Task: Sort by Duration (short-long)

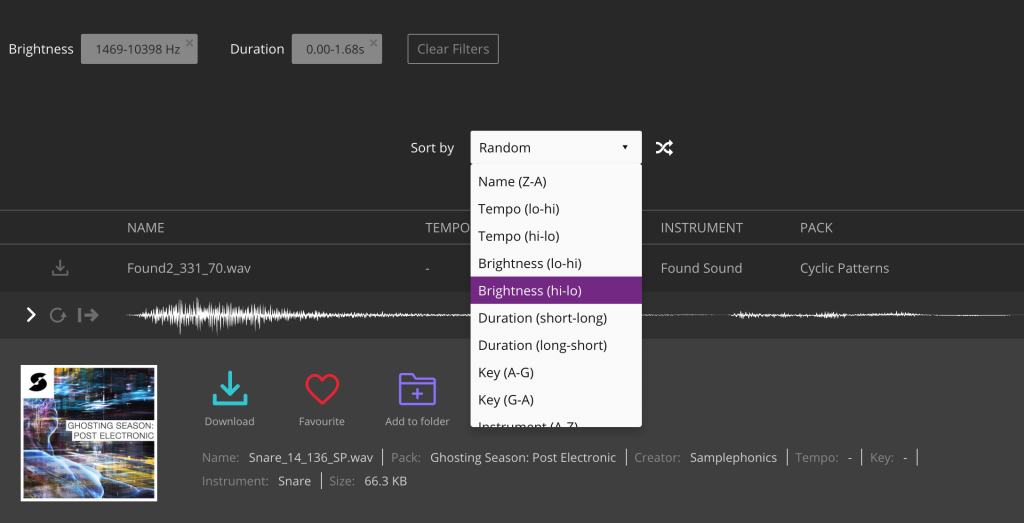Action: [542, 318]
